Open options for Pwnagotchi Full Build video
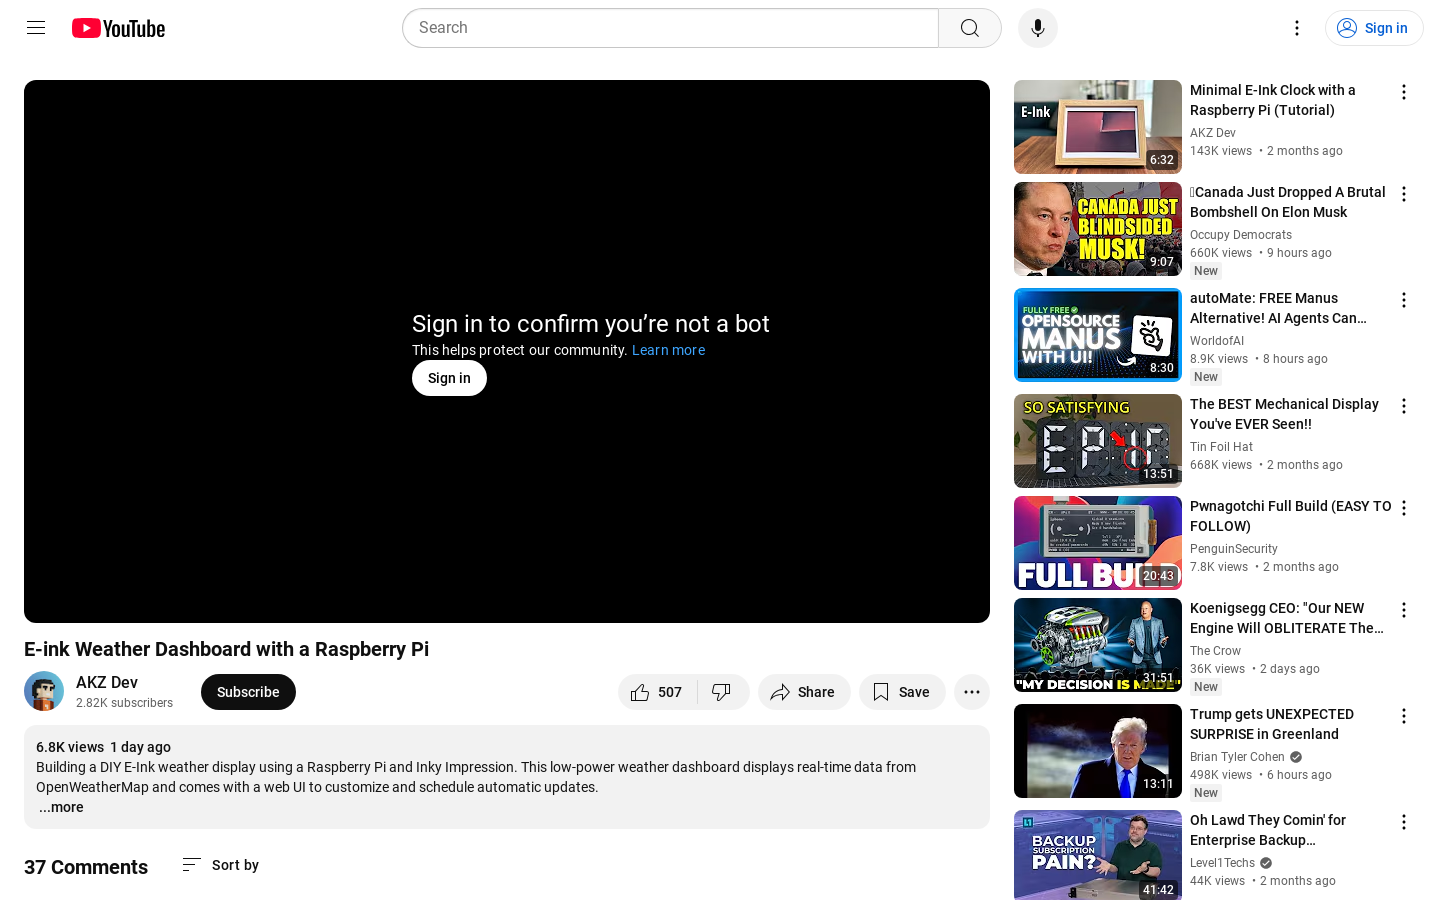 (x=1404, y=508)
